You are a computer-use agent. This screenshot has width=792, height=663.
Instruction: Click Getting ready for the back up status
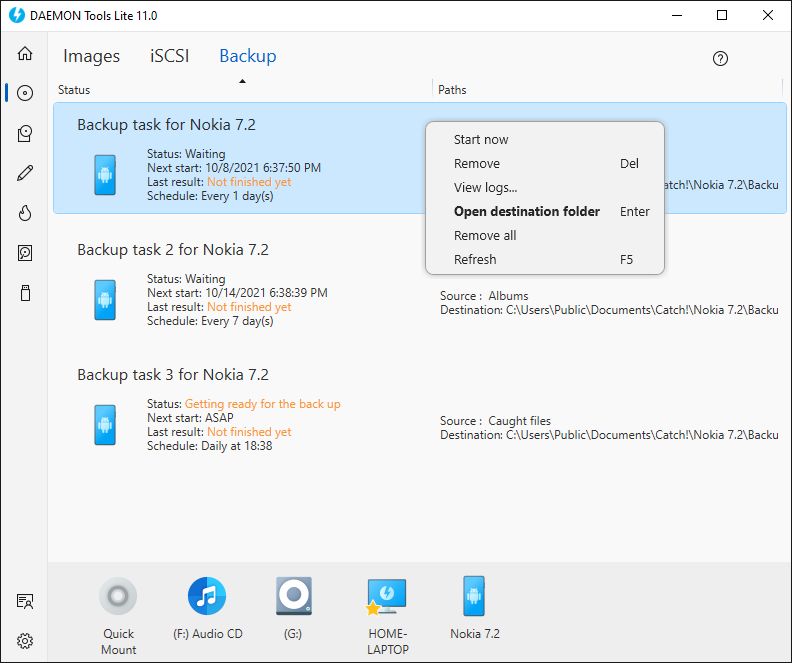(x=263, y=404)
